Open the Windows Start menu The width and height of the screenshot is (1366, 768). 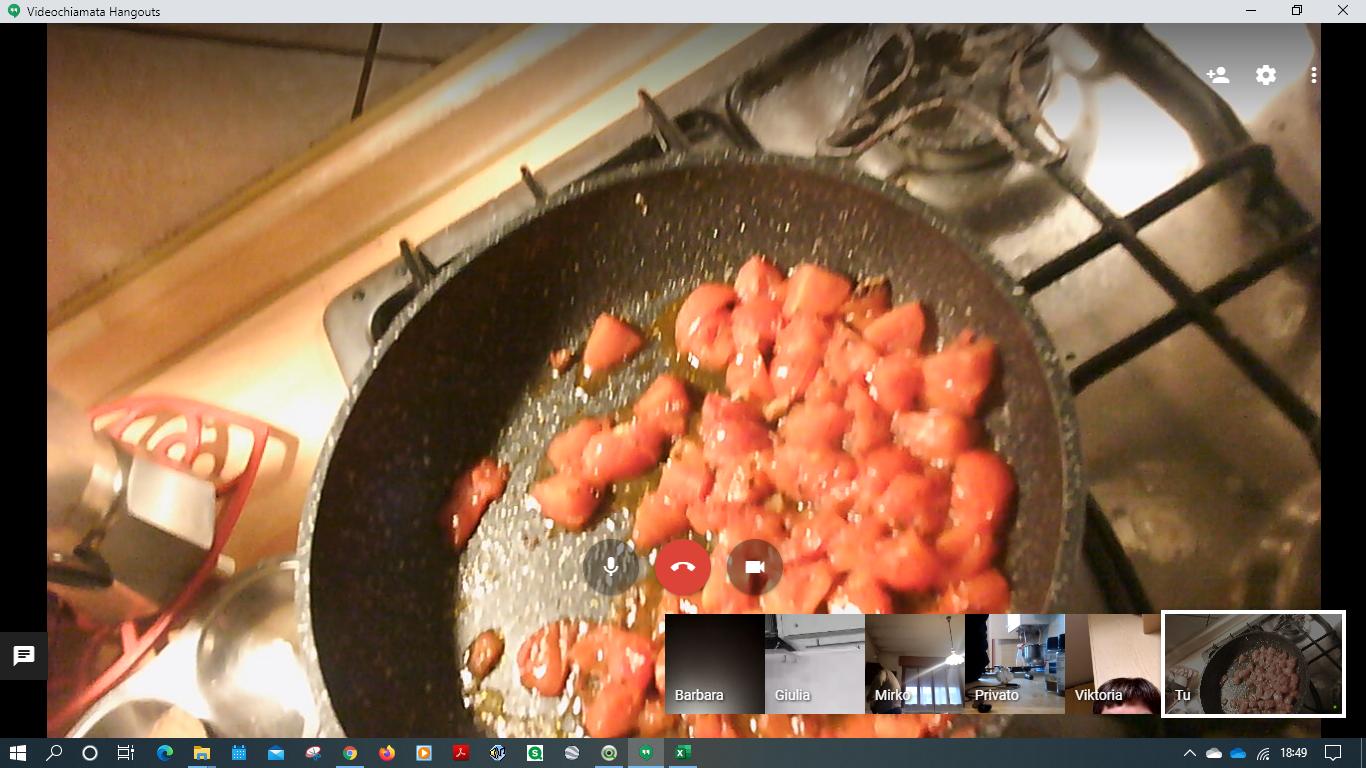[x=18, y=753]
